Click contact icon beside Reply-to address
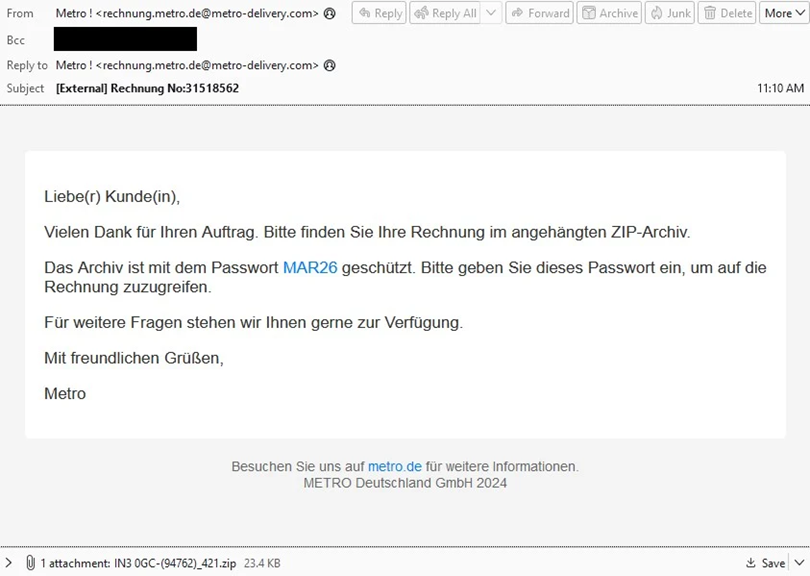810x576 pixels. [330, 66]
